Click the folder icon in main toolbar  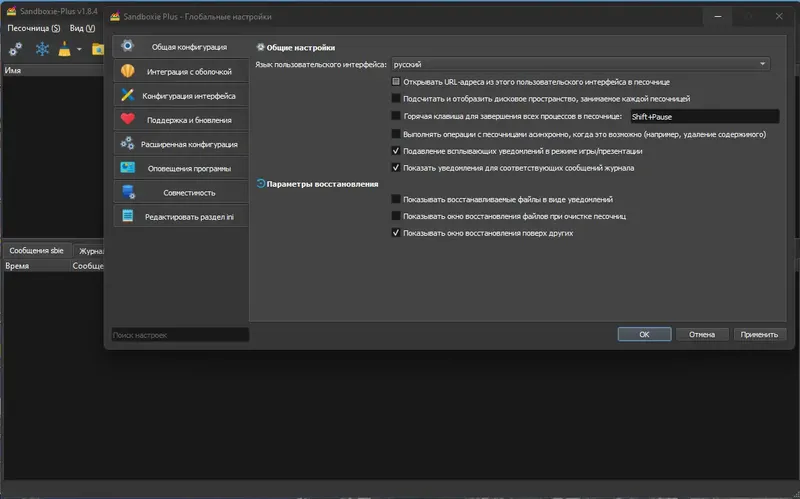coord(97,49)
